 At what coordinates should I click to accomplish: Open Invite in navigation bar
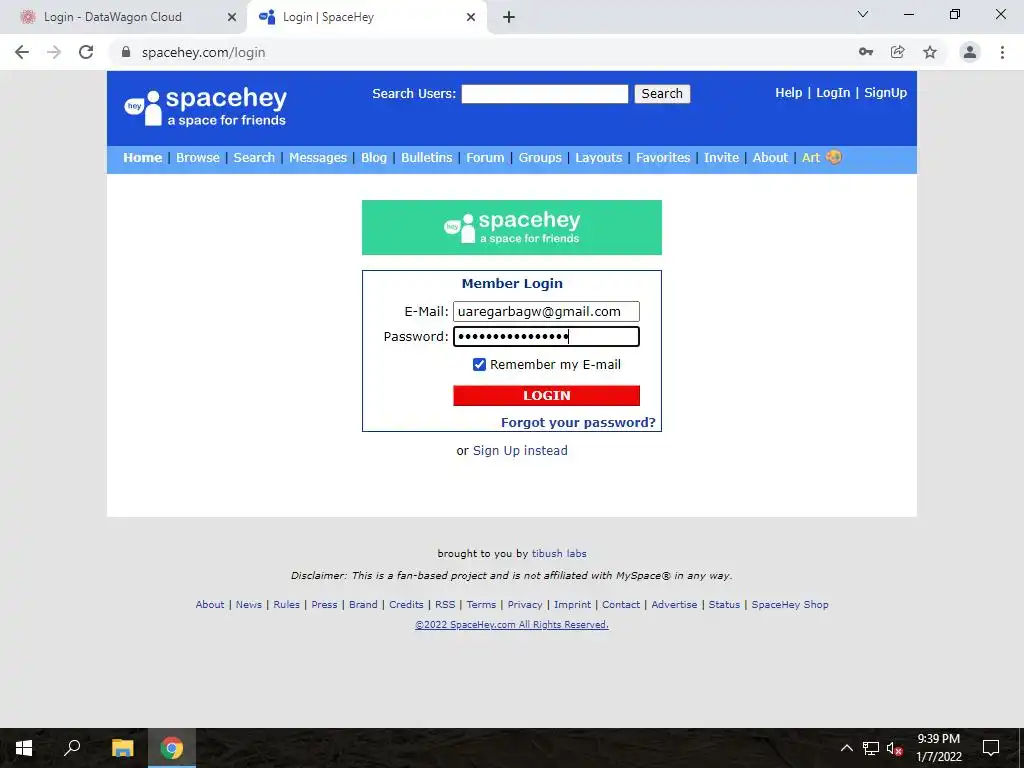pos(721,157)
